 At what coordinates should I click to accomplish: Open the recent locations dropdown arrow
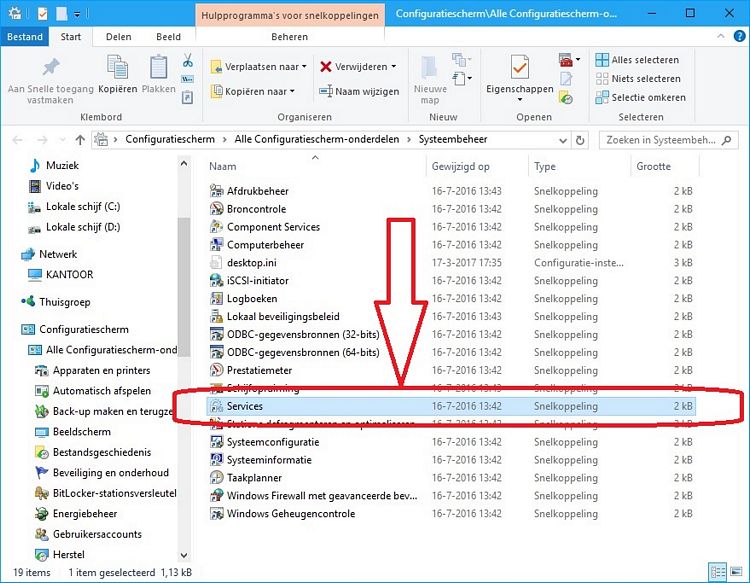pos(62,140)
